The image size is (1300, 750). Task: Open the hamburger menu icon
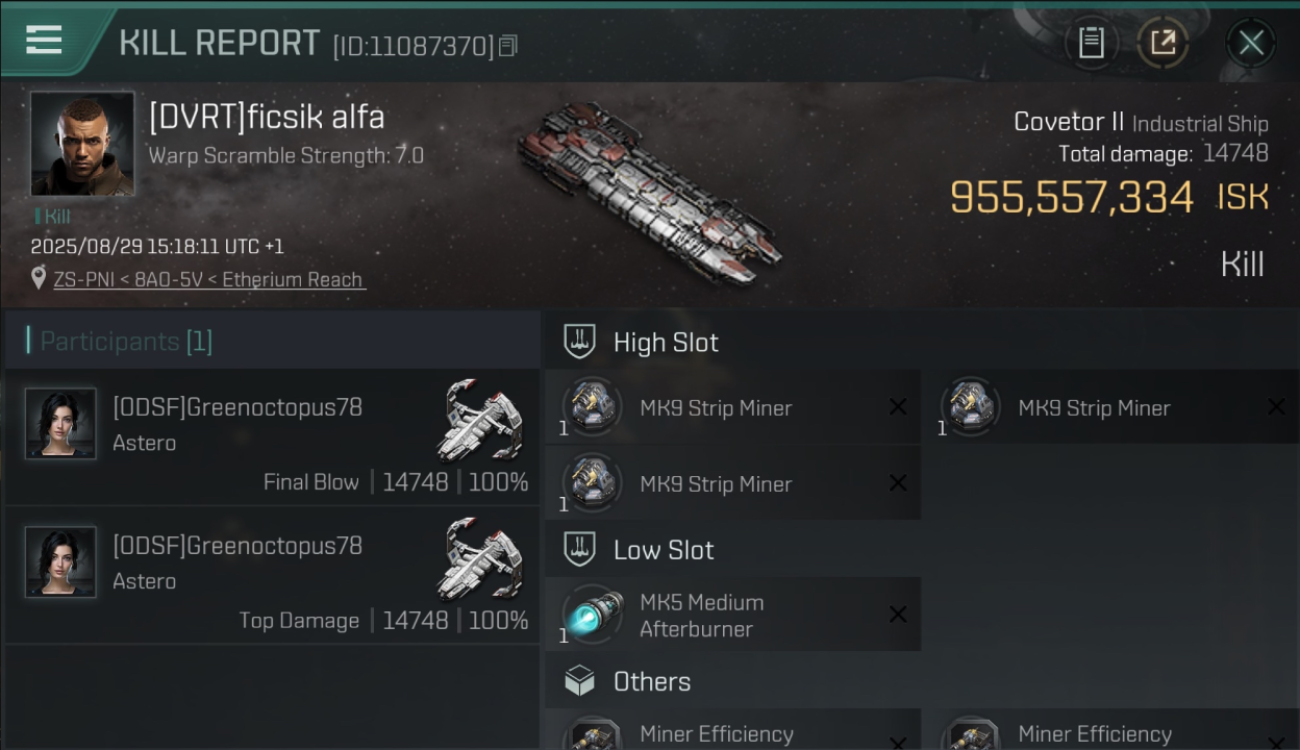(x=44, y=40)
